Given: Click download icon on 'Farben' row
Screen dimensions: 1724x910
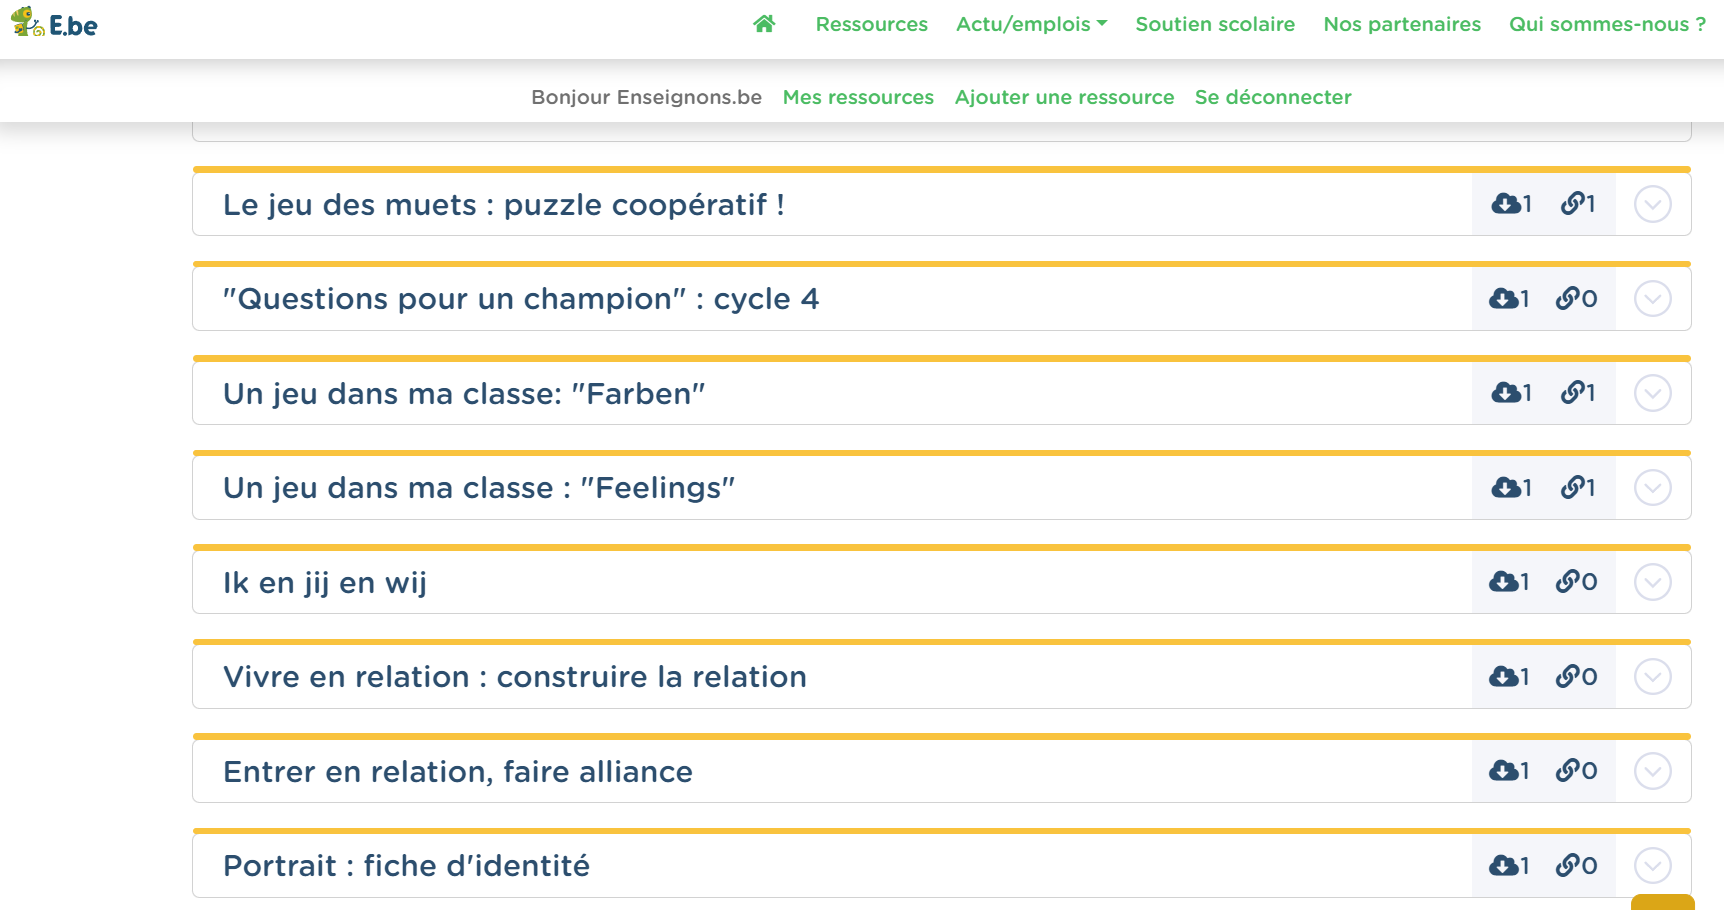Looking at the screenshot, I should coord(1505,393).
